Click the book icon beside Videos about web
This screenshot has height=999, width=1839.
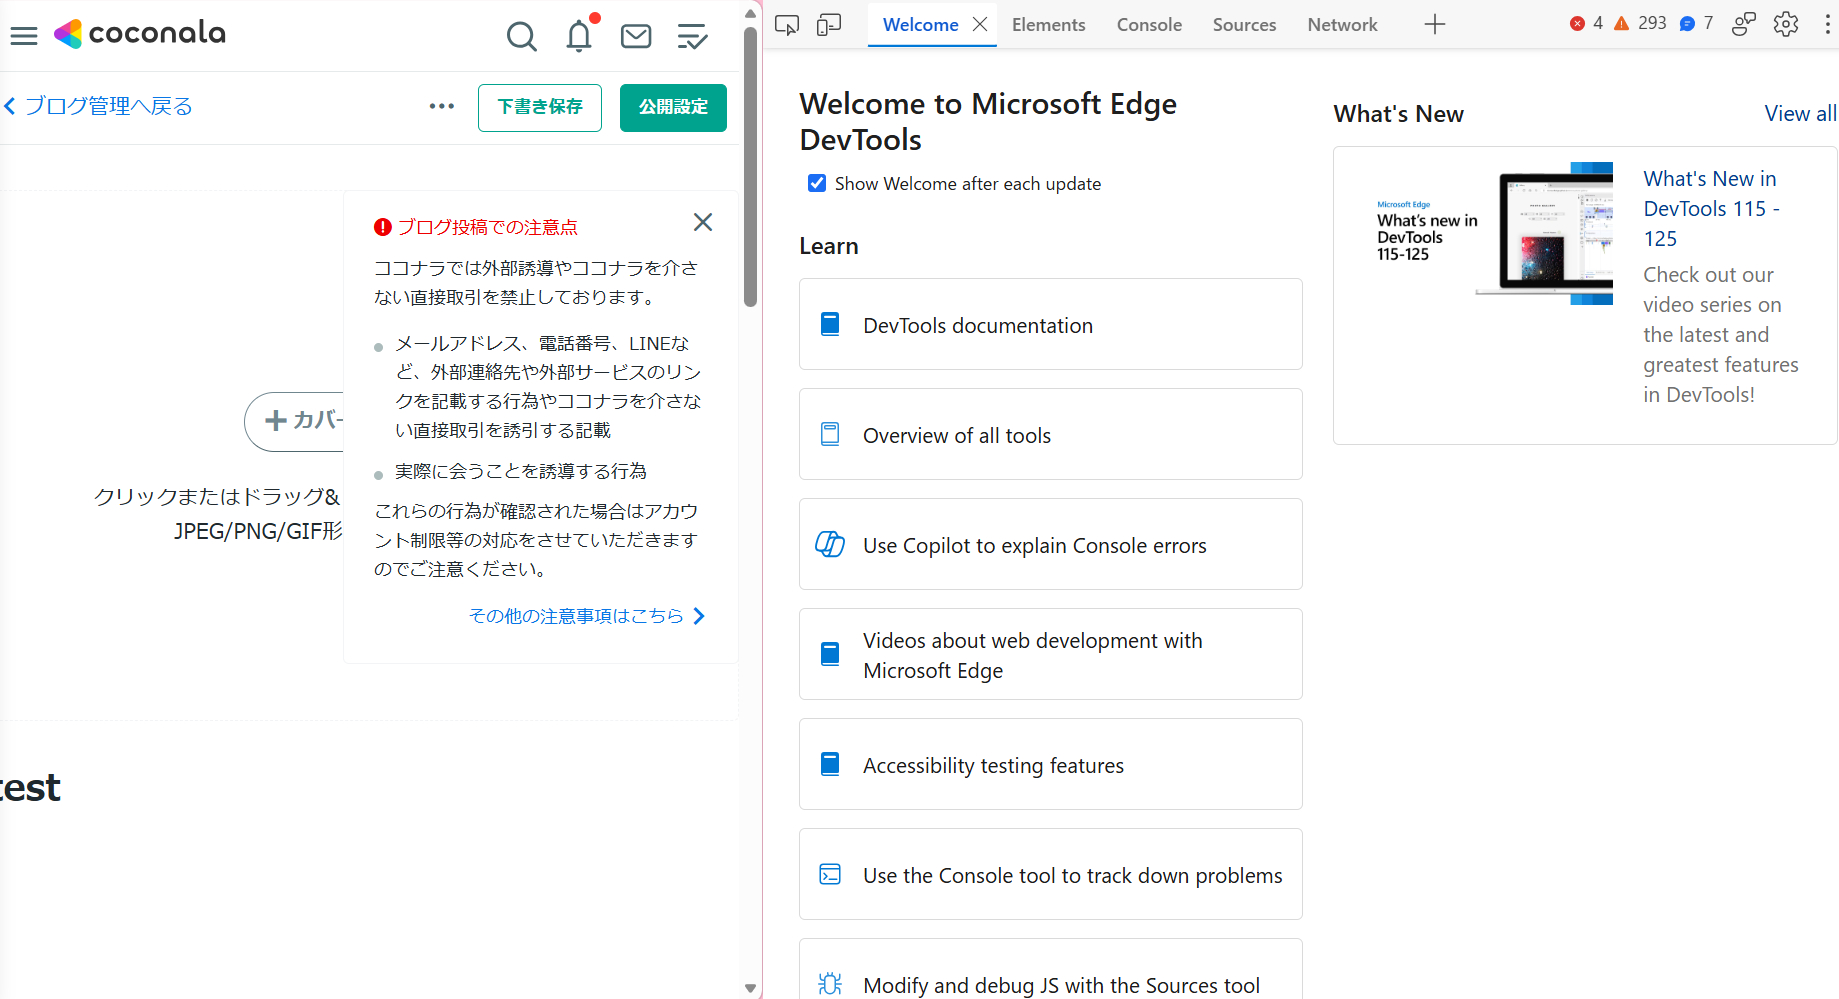830,654
